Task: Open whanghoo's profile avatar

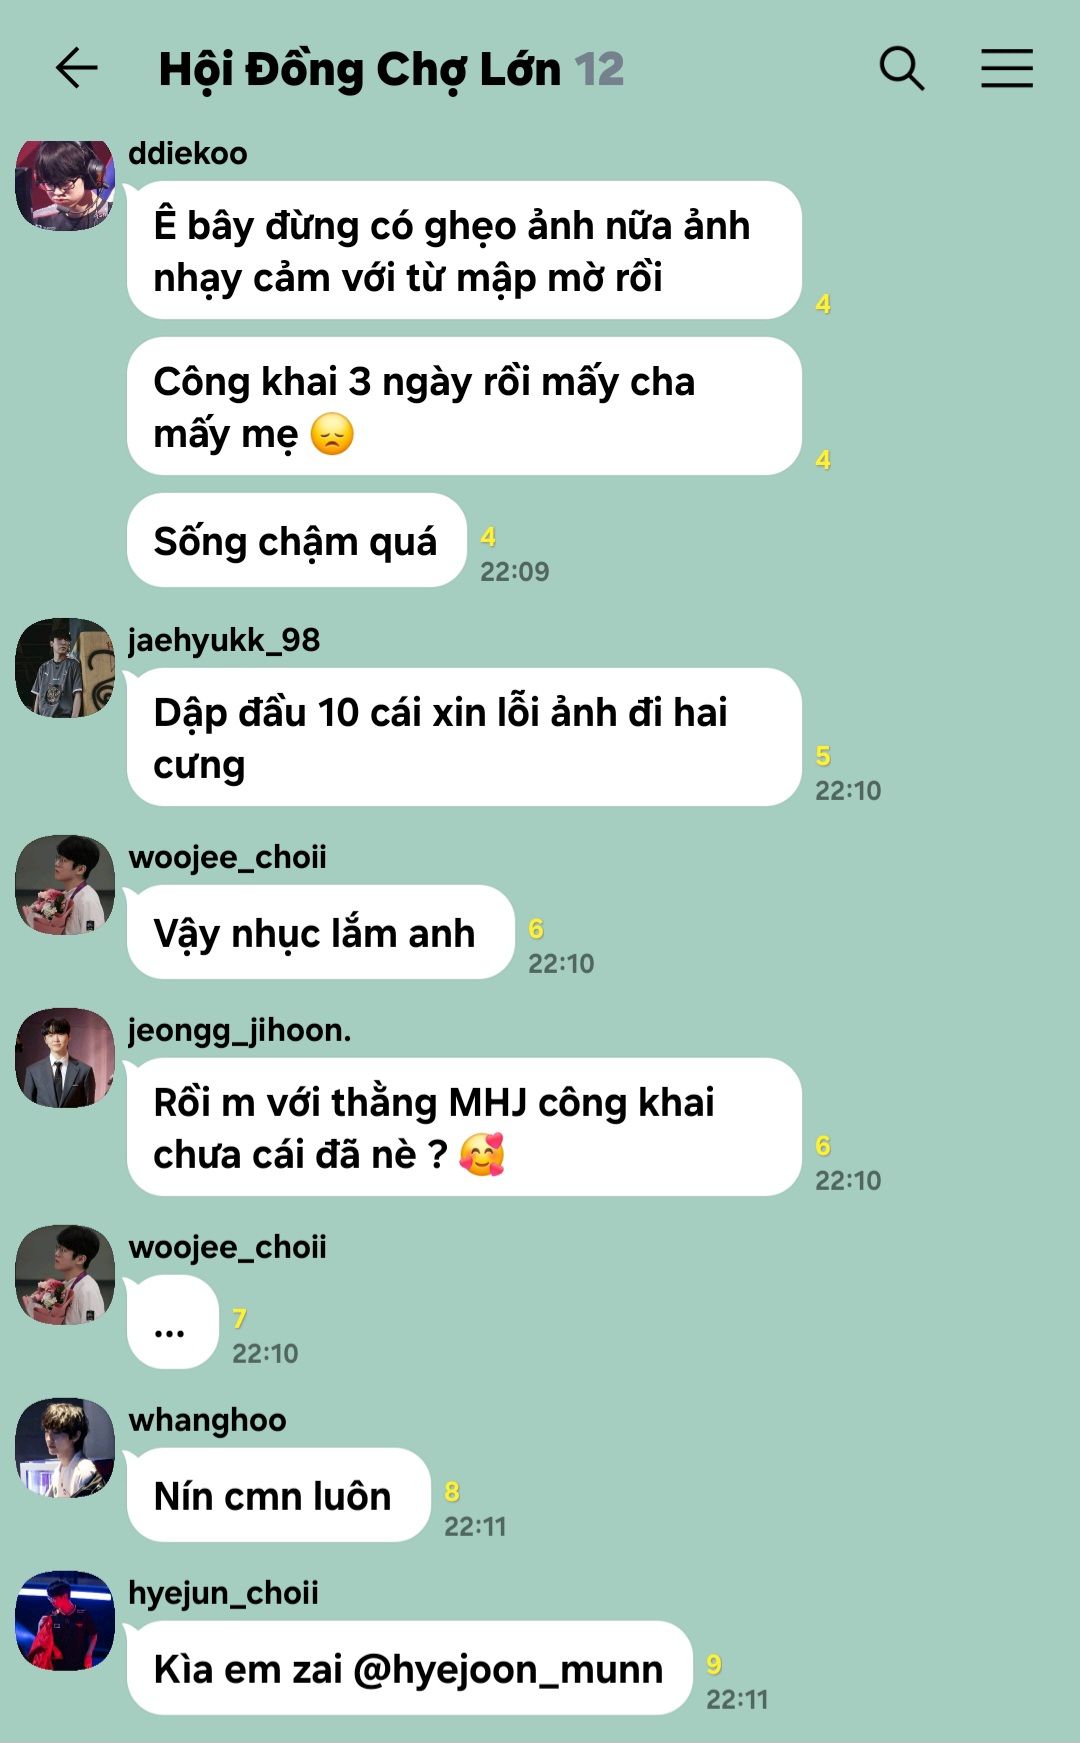Action: point(65,1448)
